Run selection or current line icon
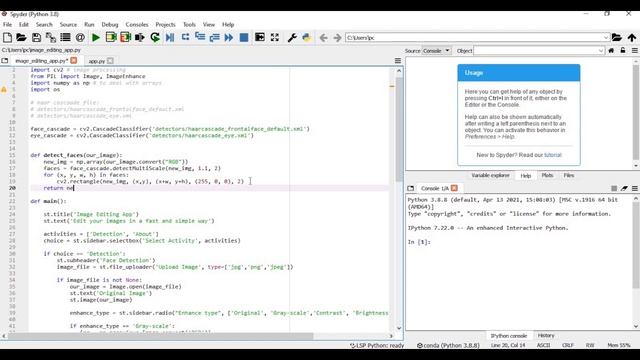Screen dimensions: 640x360 tap(140, 38)
